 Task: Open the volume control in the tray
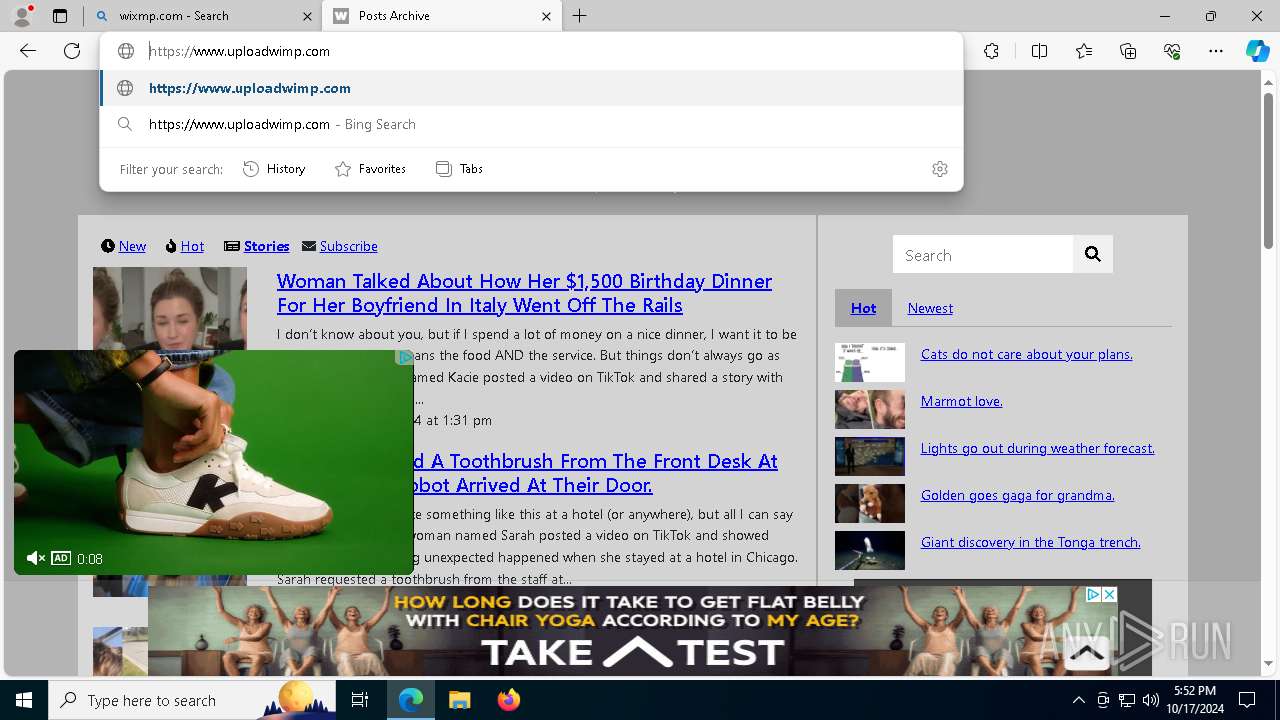1150,700
